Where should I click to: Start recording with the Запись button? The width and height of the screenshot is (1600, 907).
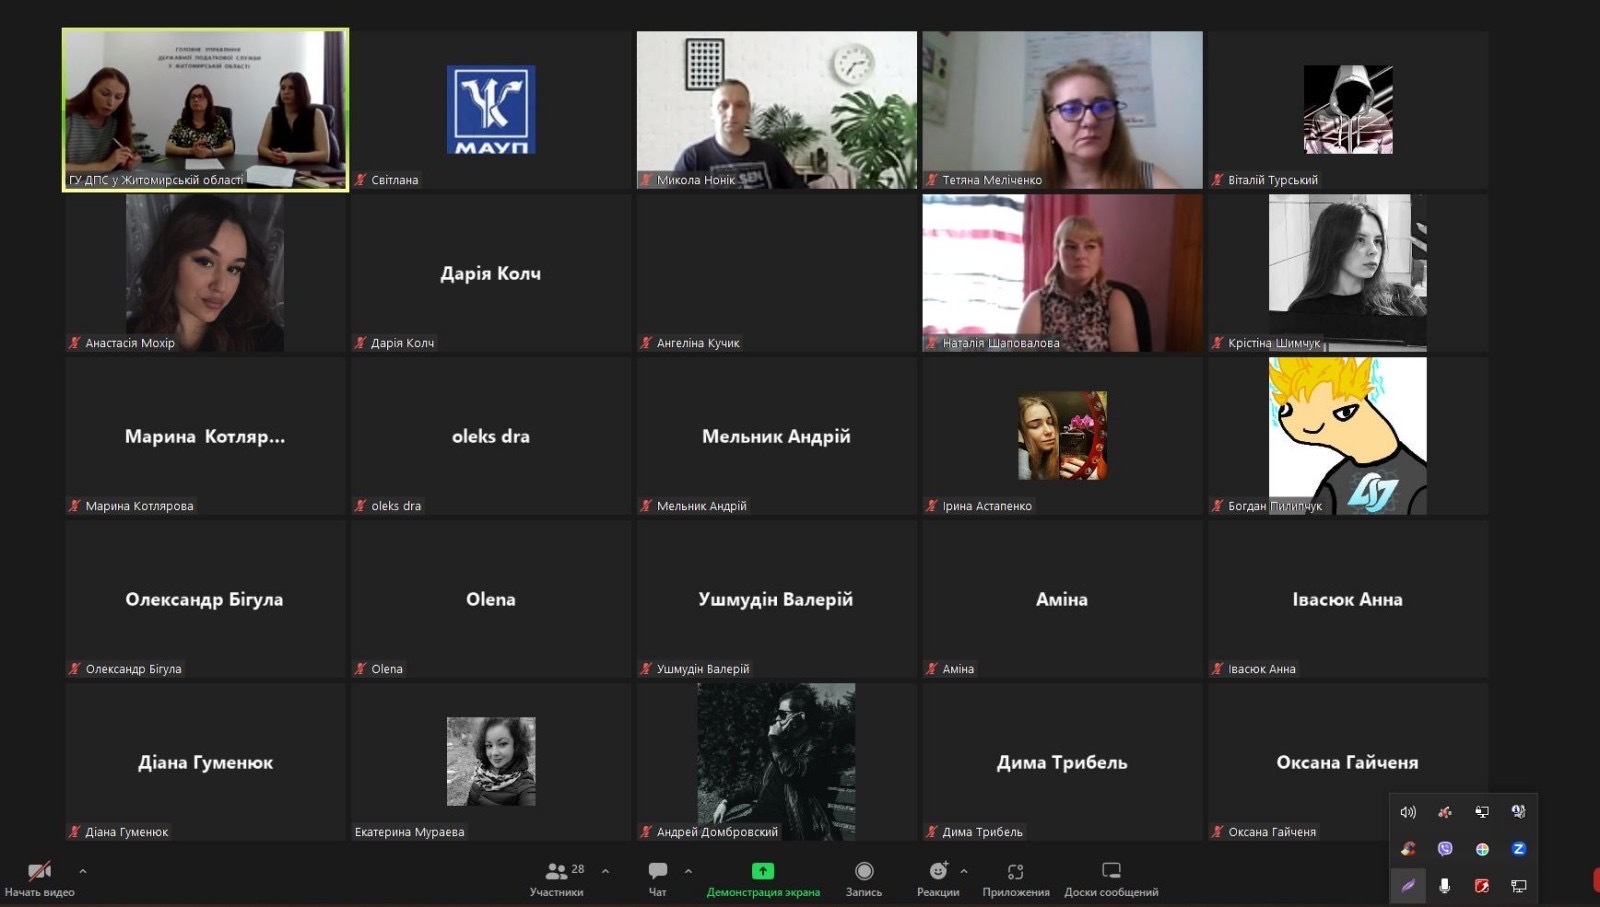tap(864, 877)
